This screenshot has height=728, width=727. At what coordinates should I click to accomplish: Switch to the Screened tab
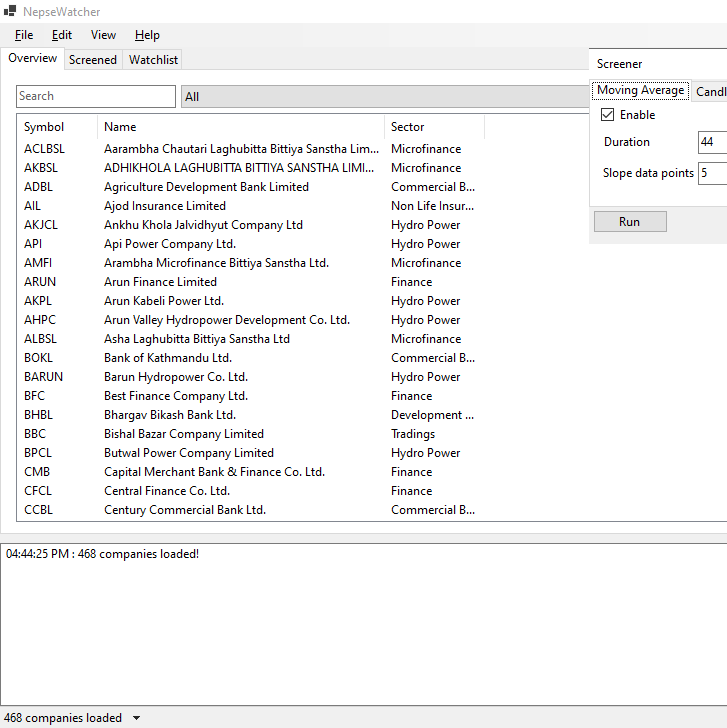coord(93,60)
